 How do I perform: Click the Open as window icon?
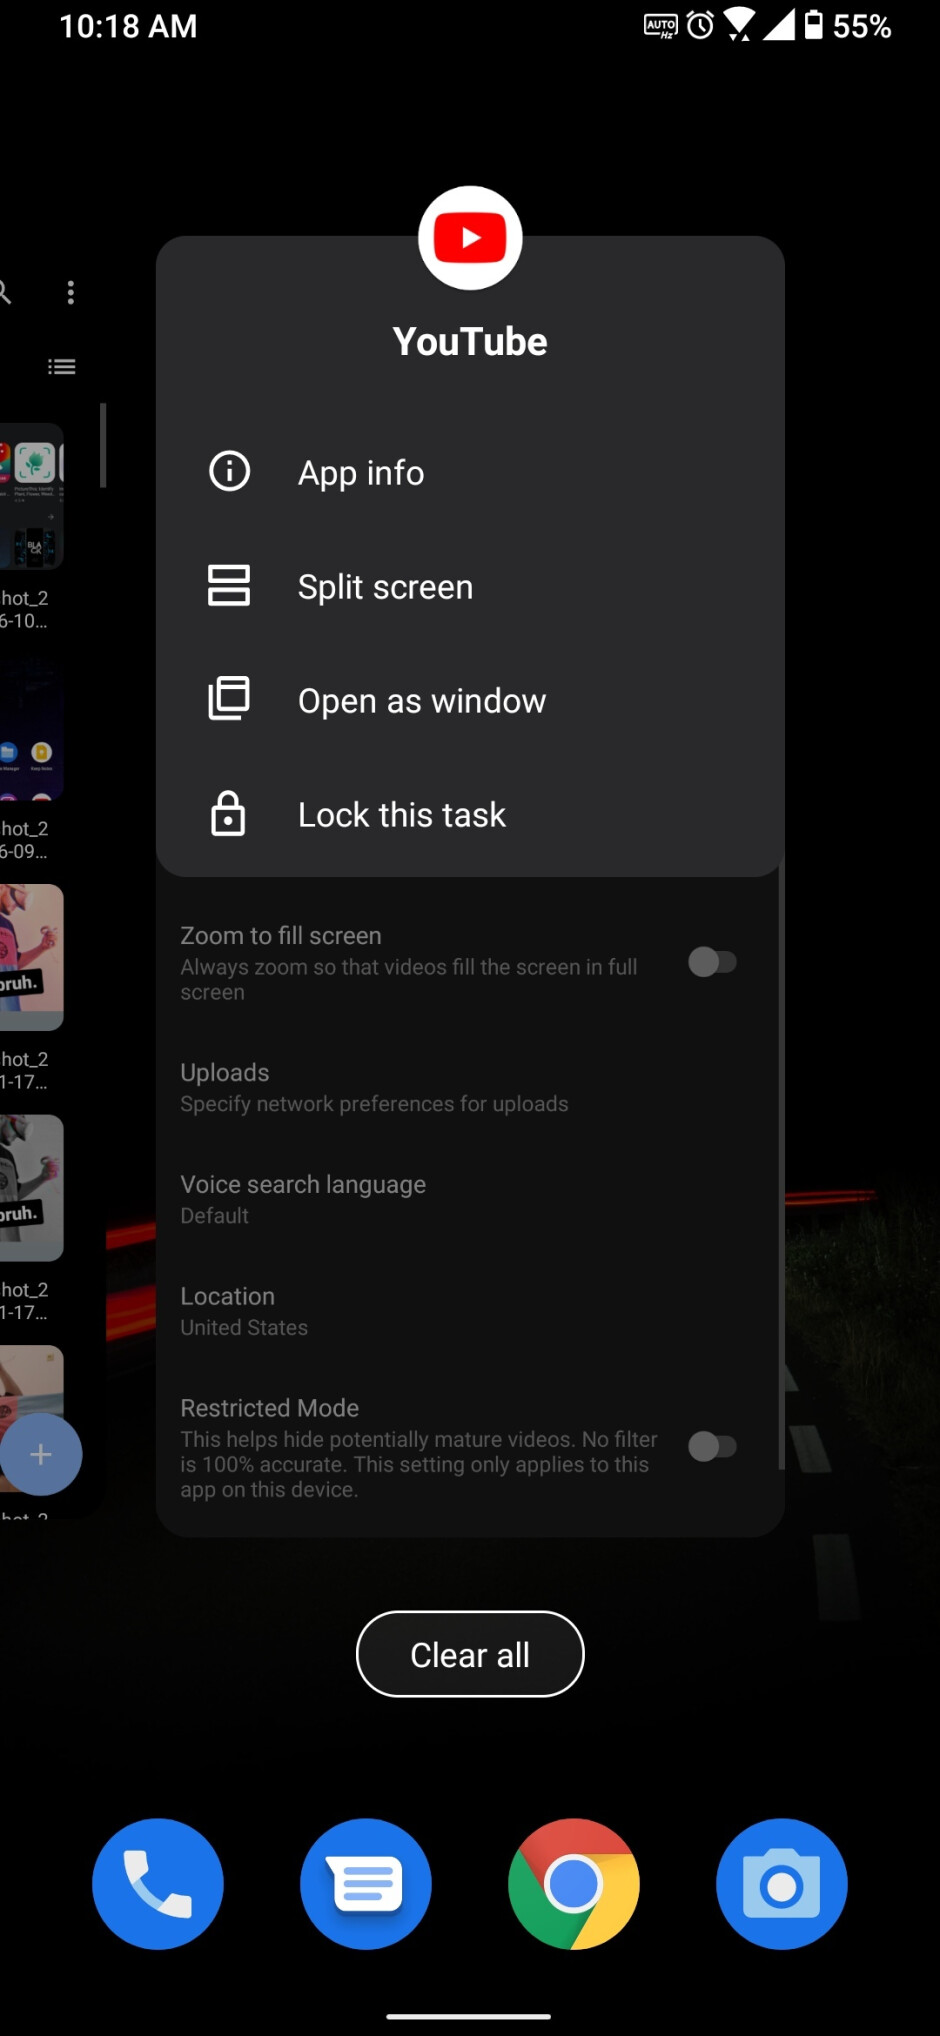[229, 698]
